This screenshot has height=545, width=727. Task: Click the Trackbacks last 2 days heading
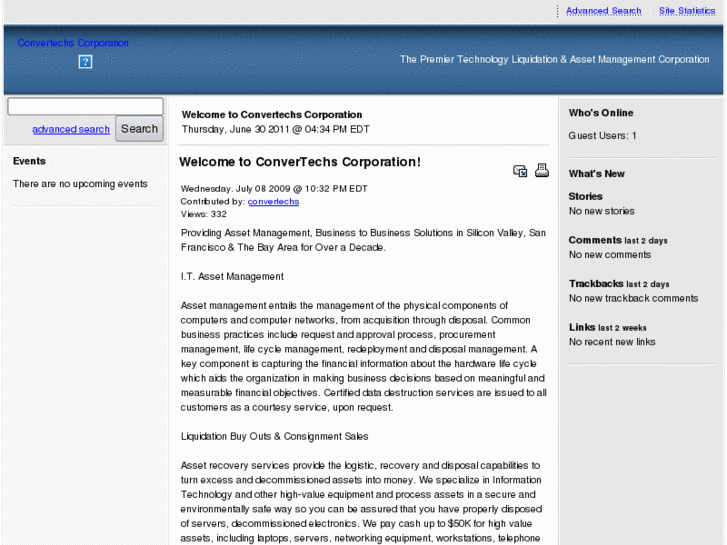(619, 284)
